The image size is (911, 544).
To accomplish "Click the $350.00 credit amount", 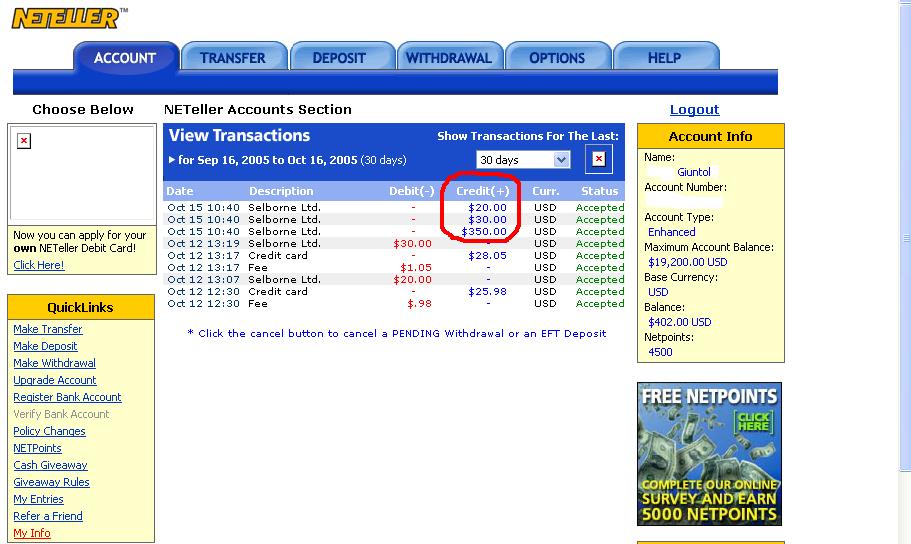I will pos(484,231).
